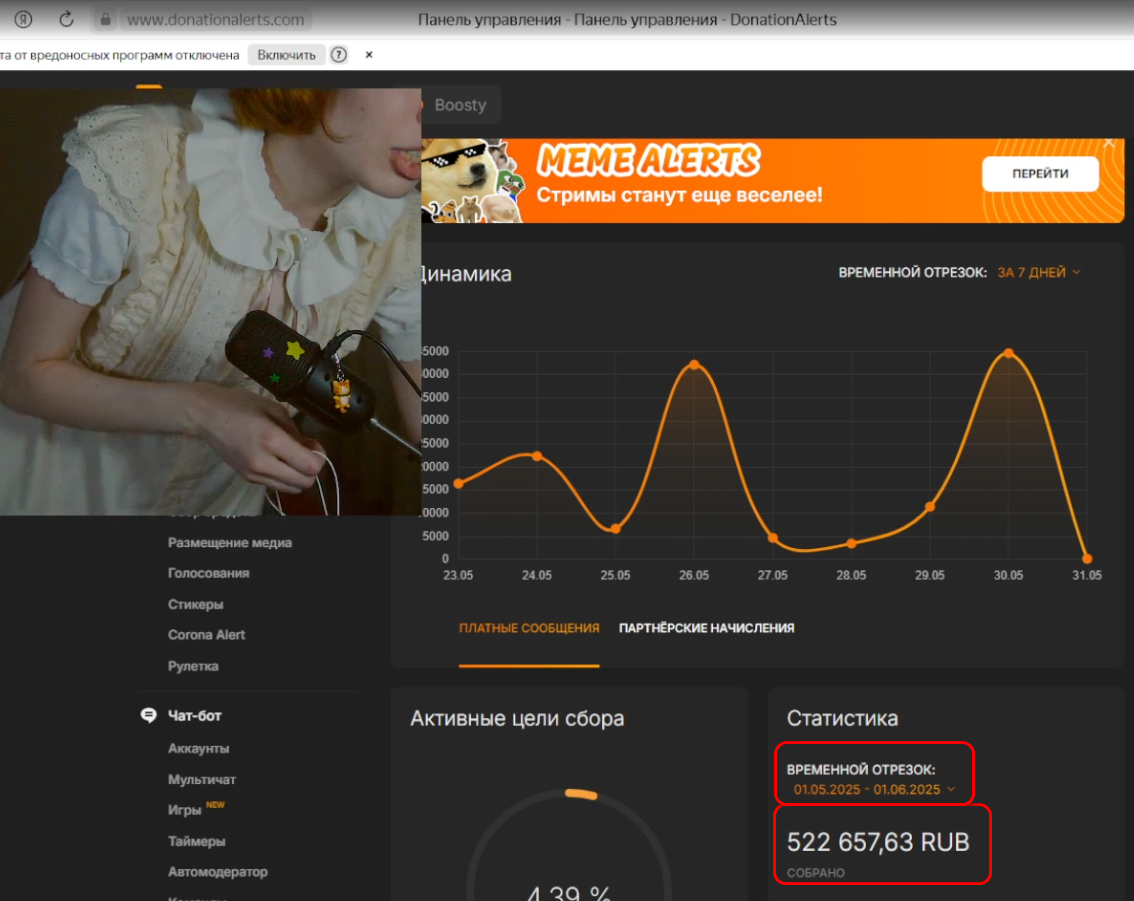
Task: Go to Голосования in the sidebar
Action: [208, 573]
